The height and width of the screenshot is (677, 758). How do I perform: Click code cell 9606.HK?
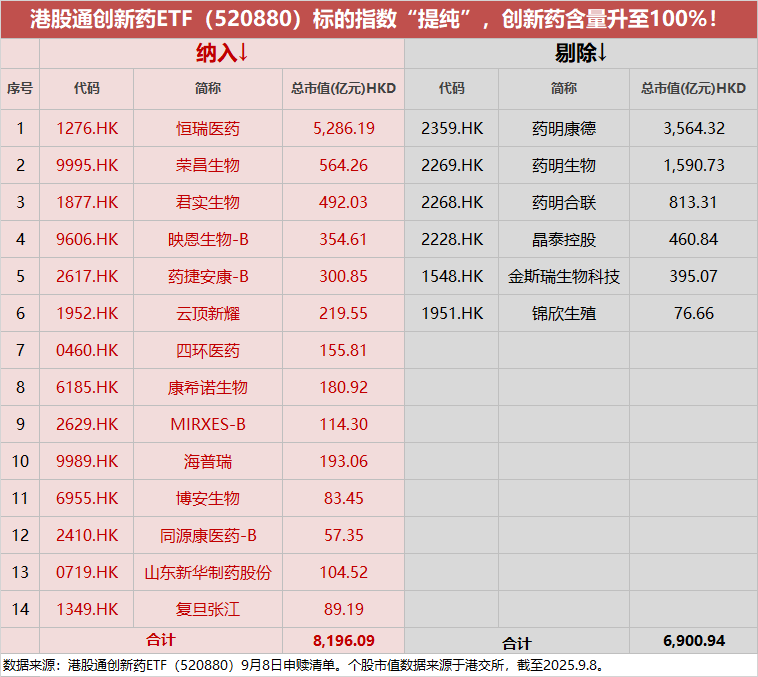tap(87, 239)
